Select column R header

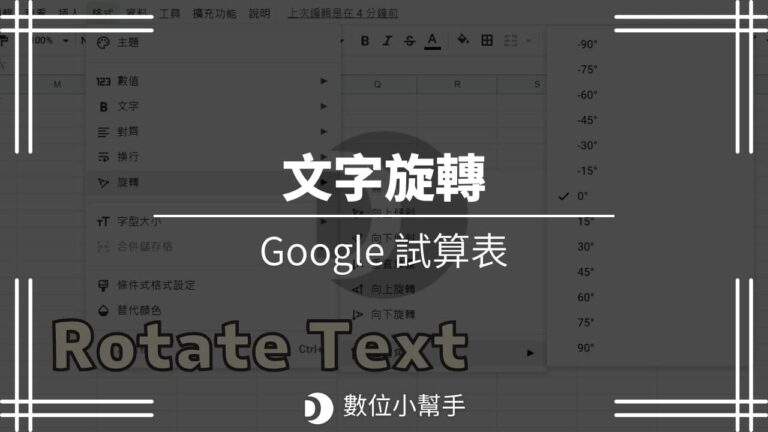tap(457, 84)
